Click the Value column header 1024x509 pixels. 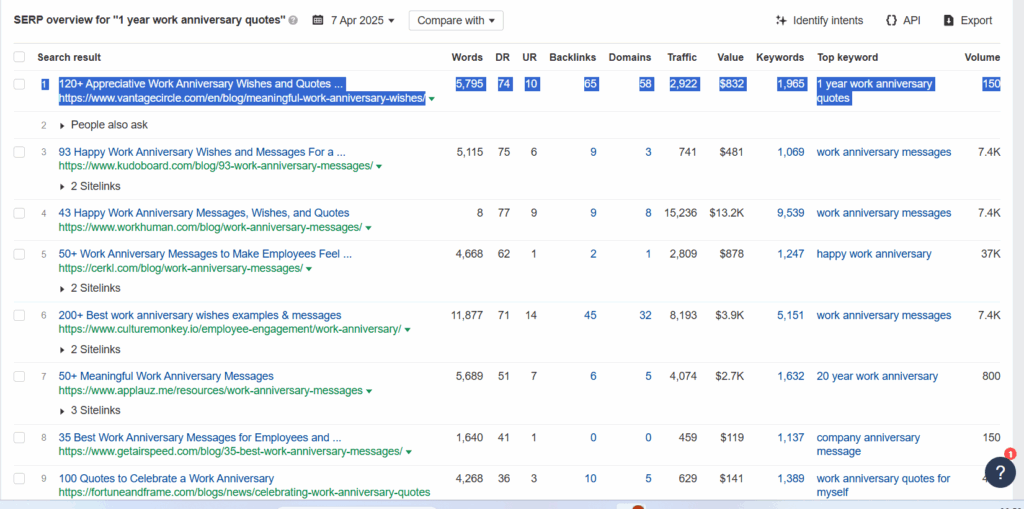(730, 57)
